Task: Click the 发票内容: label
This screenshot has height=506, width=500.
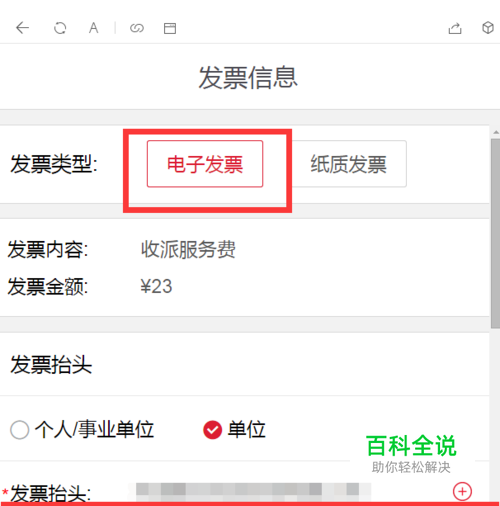Action: tap(48, 250)
